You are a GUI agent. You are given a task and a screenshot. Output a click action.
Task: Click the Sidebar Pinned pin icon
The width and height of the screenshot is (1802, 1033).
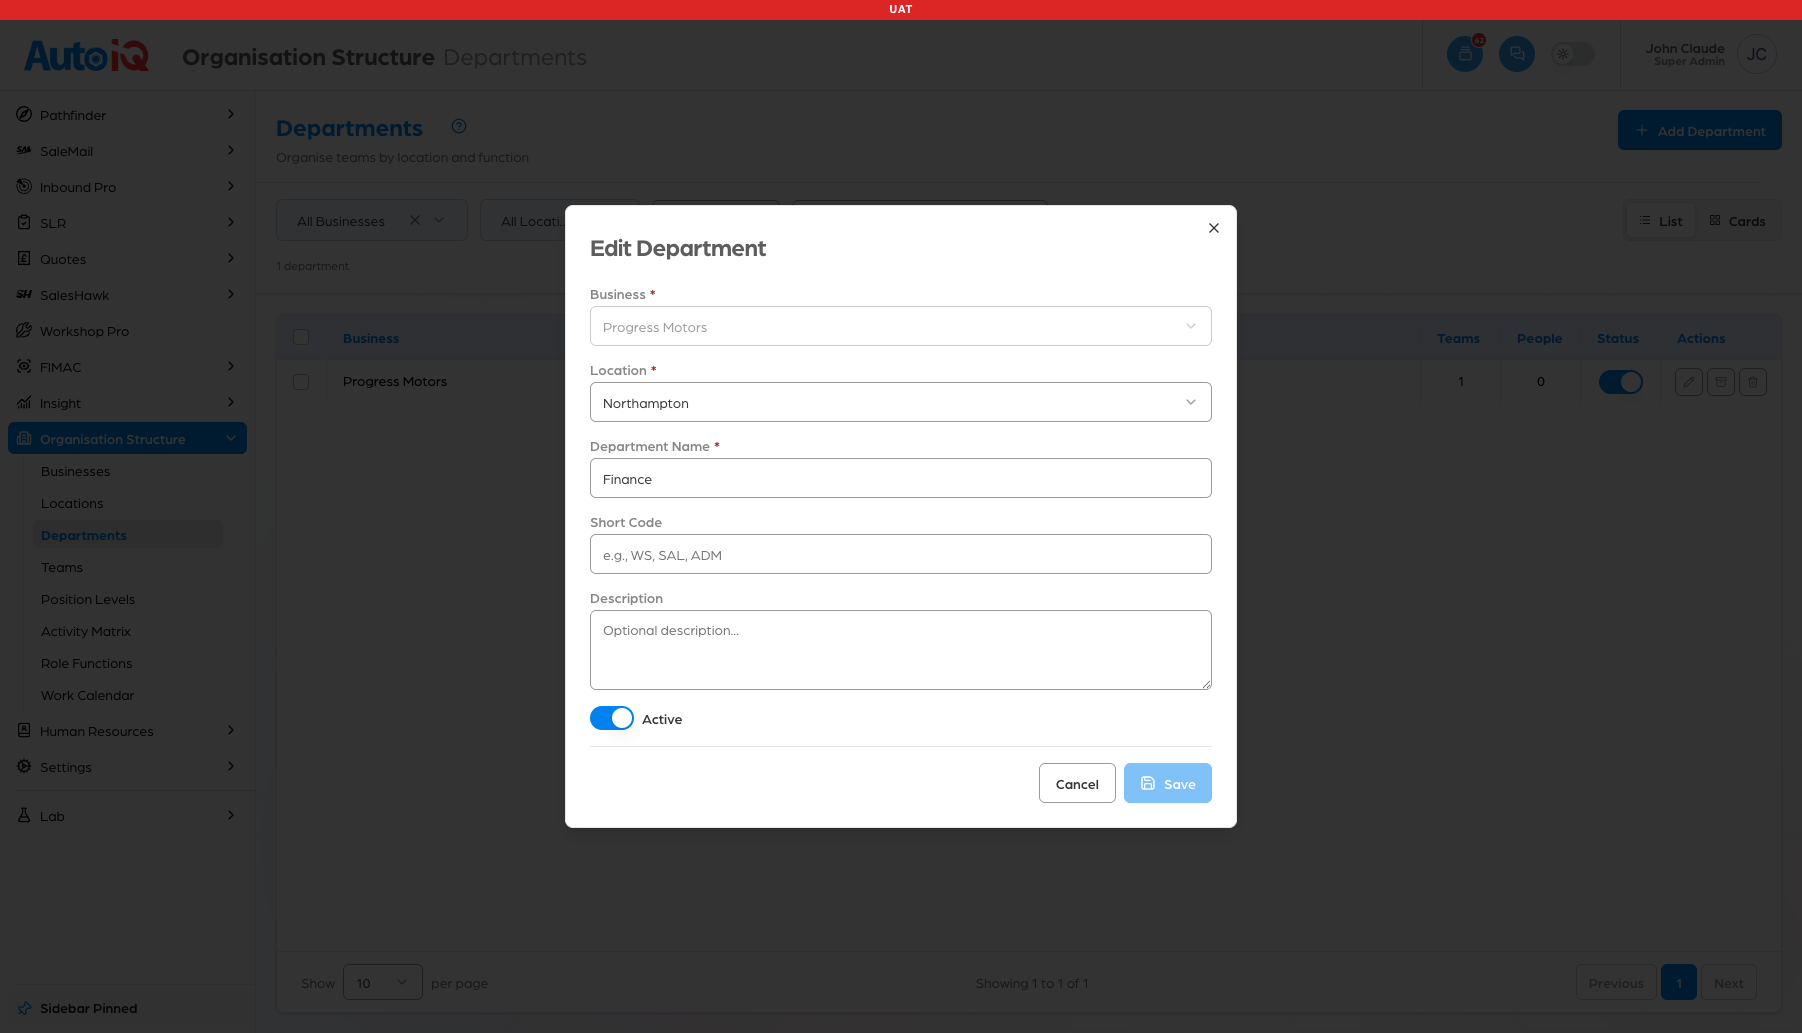[24, 1008]
